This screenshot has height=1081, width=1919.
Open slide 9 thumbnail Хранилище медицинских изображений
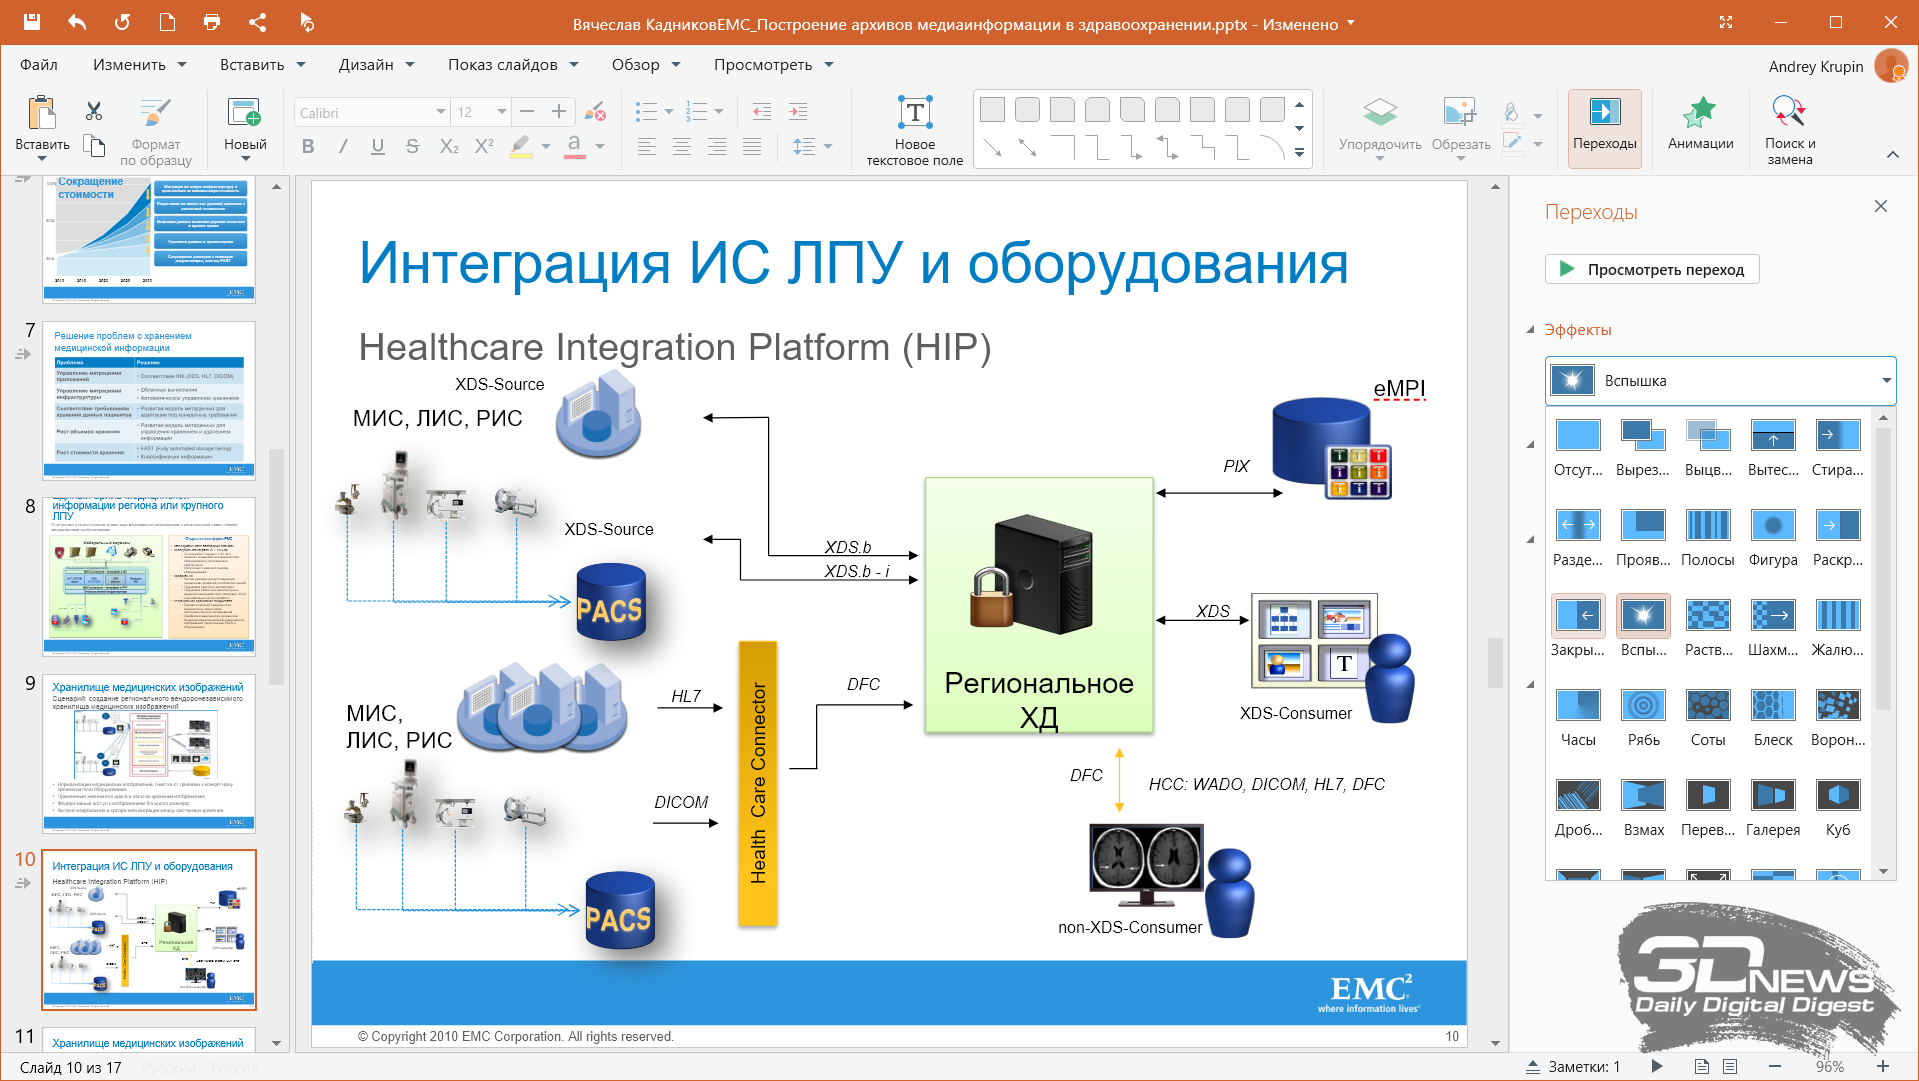[149, 754]
